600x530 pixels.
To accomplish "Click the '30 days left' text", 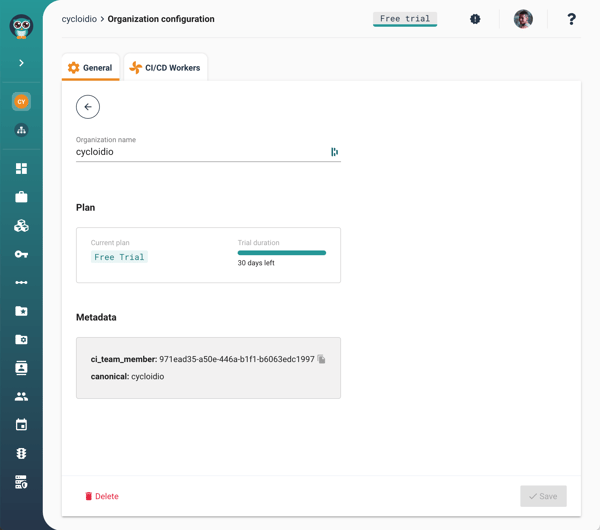I will click(256, 263).
